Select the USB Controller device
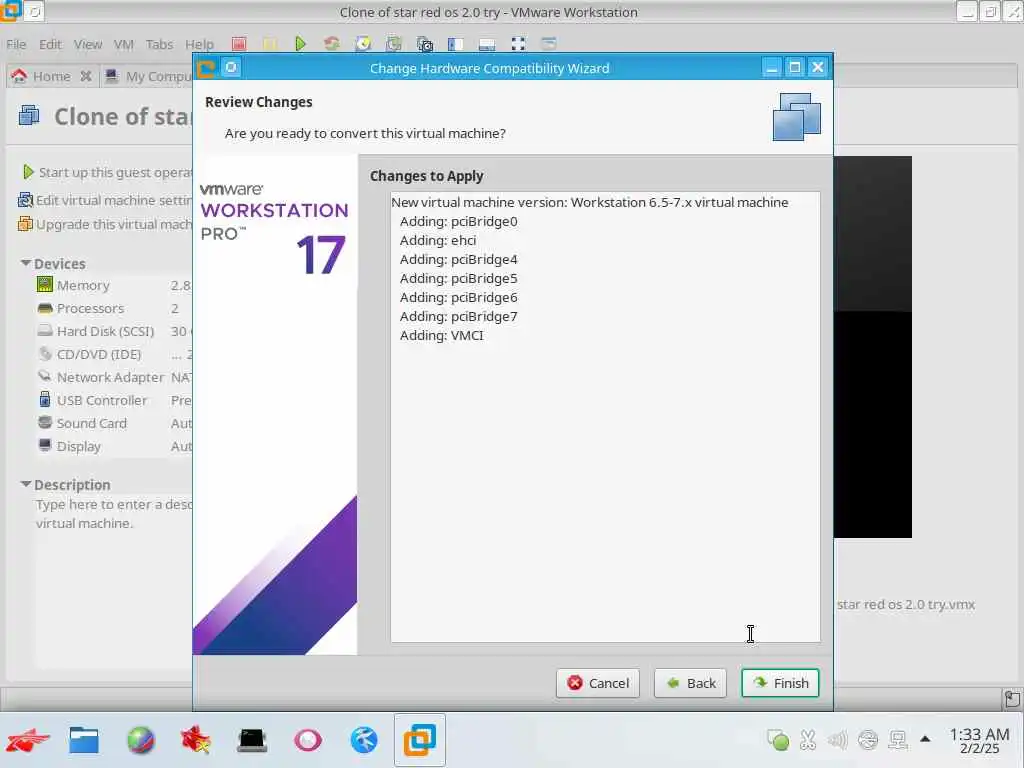Image resolution: width=1024 pixels, height=768 pixels. [x=114, y=400]
